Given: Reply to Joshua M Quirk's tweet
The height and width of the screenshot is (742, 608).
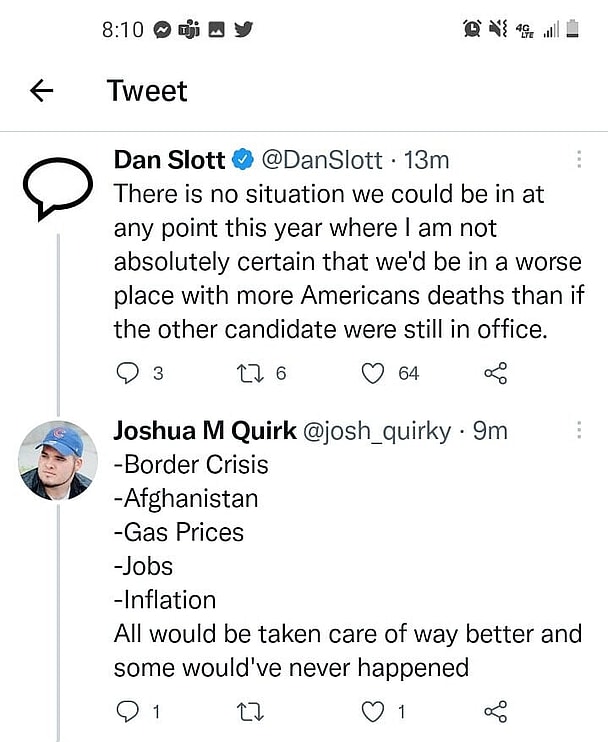Looking at the screenshot, I should click(x=127, y=712).
